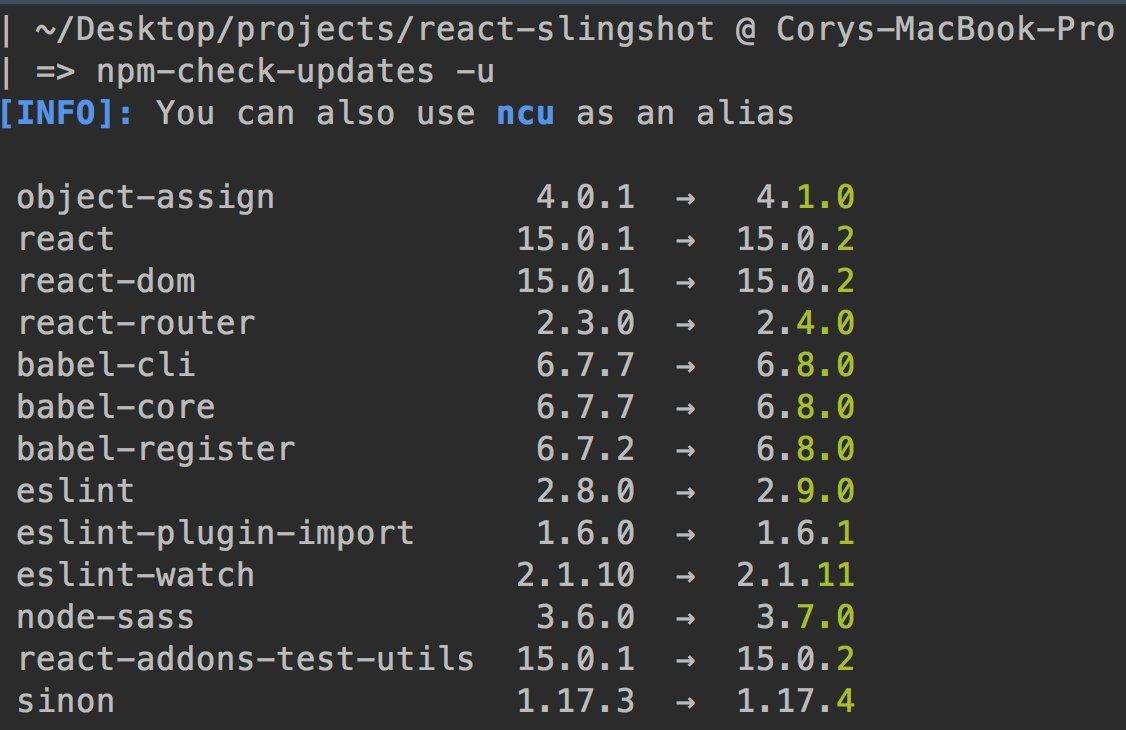Click the old version 6.7.2 of babel-register
The image size is (1126, 730).
click(x=585, y=449)
